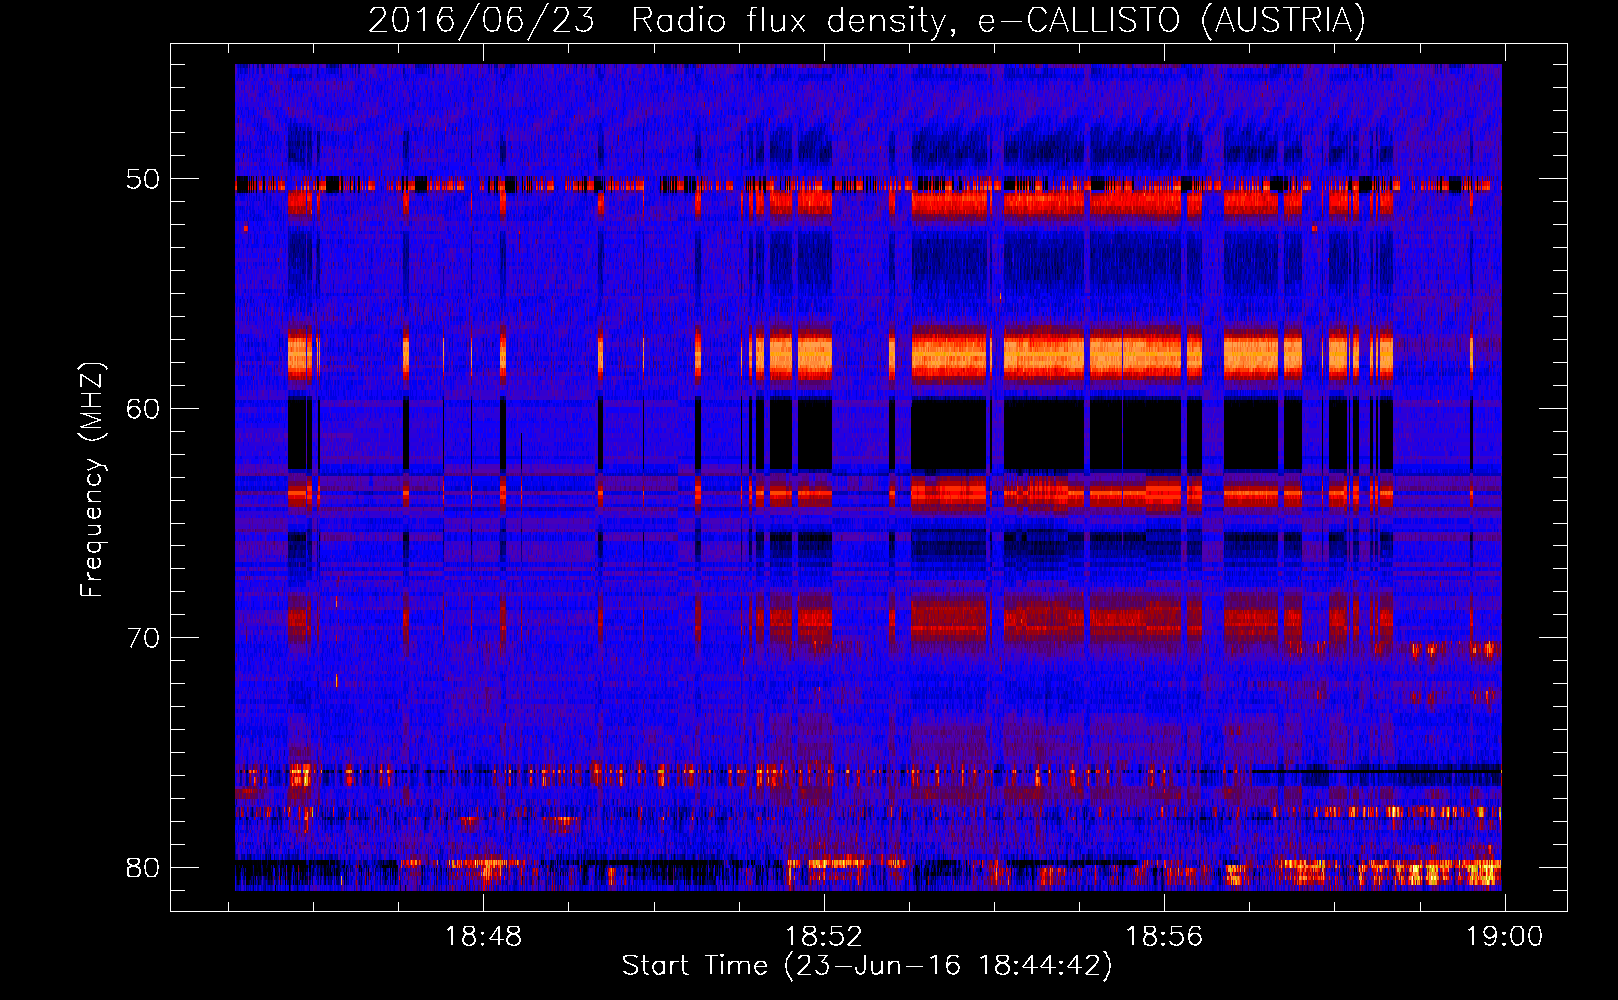This screenshot has width=1618, height=1000.
Task: Click the '50' frequency axis label
Action: tap(142, 179)
